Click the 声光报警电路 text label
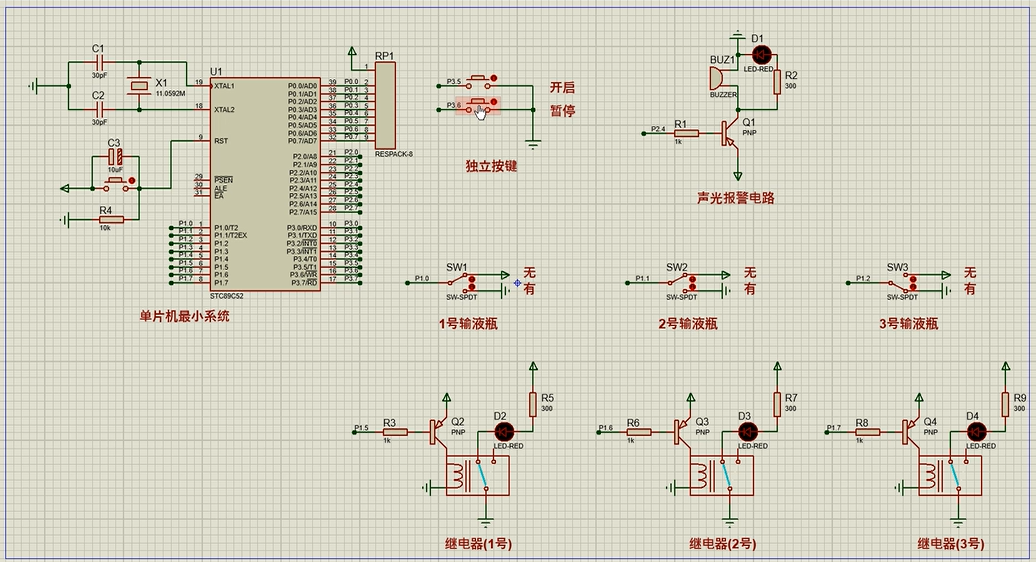Image resolution: width=1036 pixels, height=562 pixels. click(x=736, y=198)
